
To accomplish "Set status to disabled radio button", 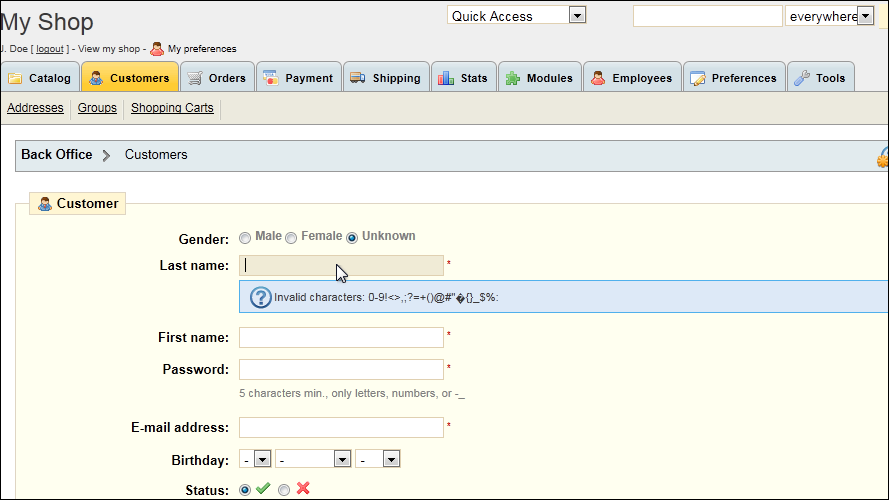I will click(x=284, y=490).
